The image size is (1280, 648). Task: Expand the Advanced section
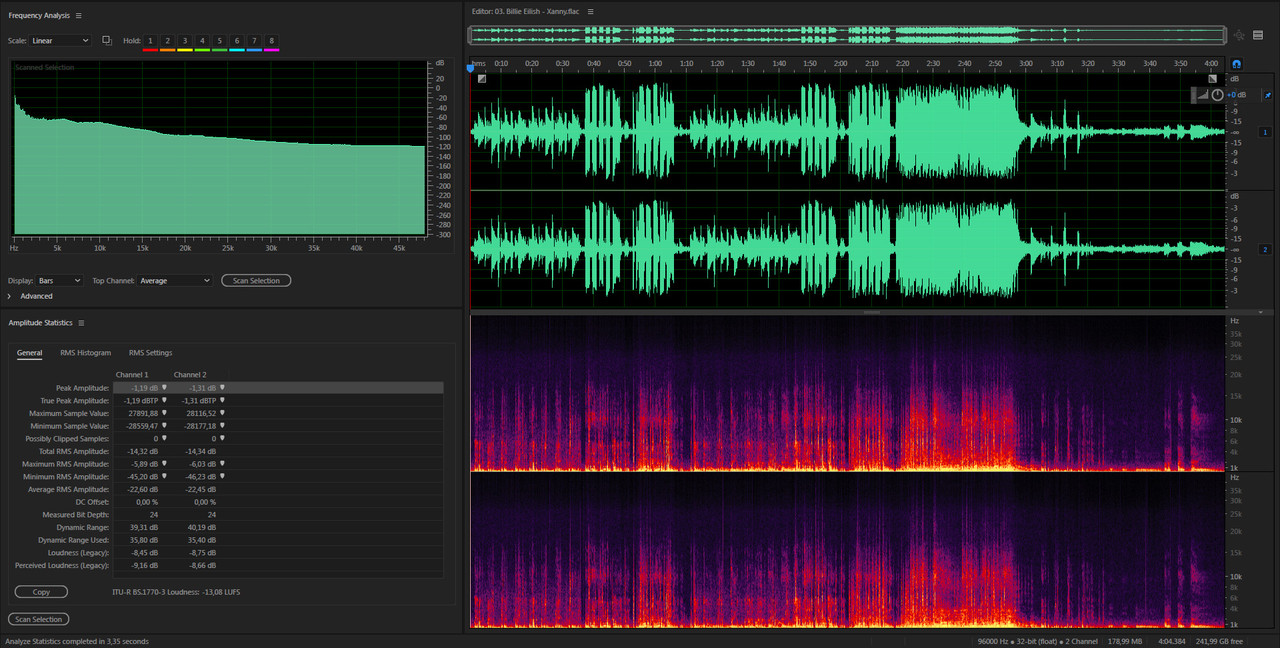click(10, 296)
